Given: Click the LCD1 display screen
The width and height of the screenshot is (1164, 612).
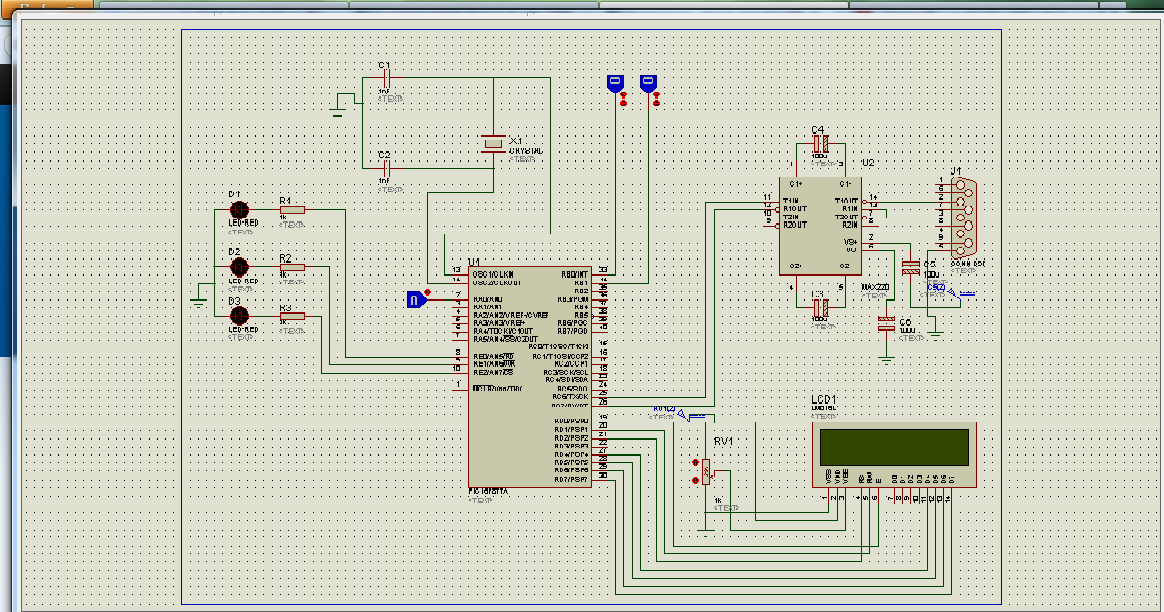Looking at the screenshot, I should [x=893, y=446].
